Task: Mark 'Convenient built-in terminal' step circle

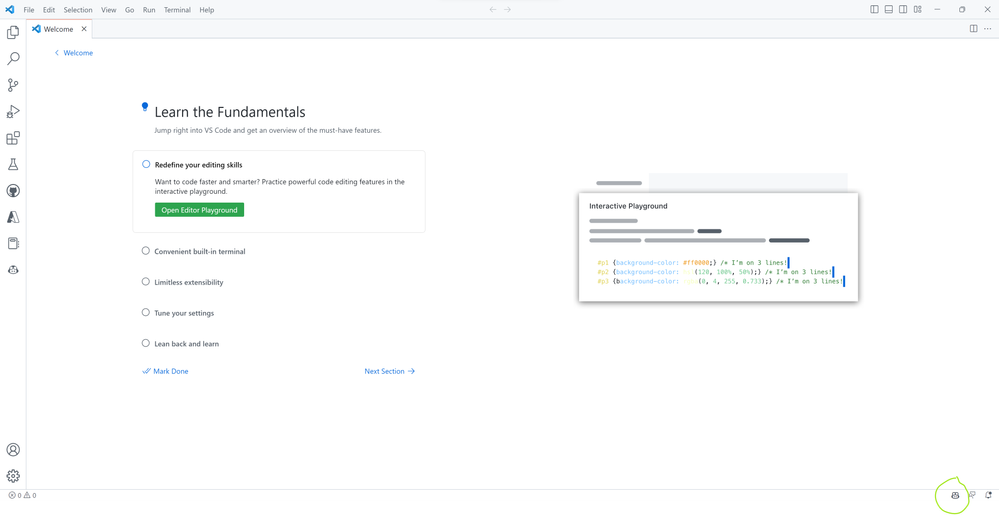Action: [x=146, y=251]
